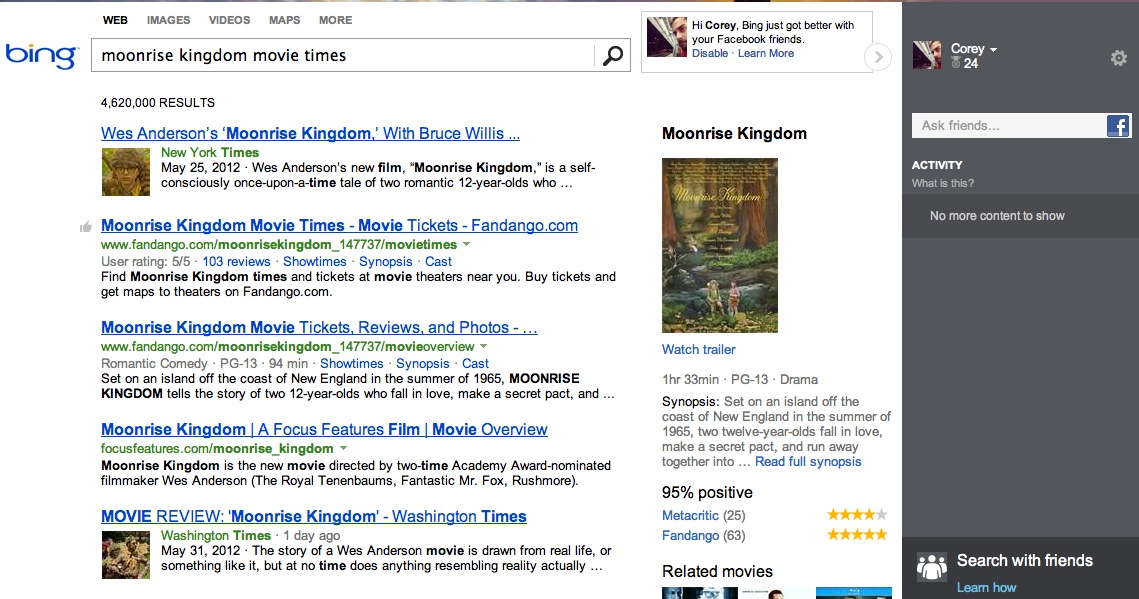Click the Bing logo
Screen dimensions: 1139x599
(41, 56)
